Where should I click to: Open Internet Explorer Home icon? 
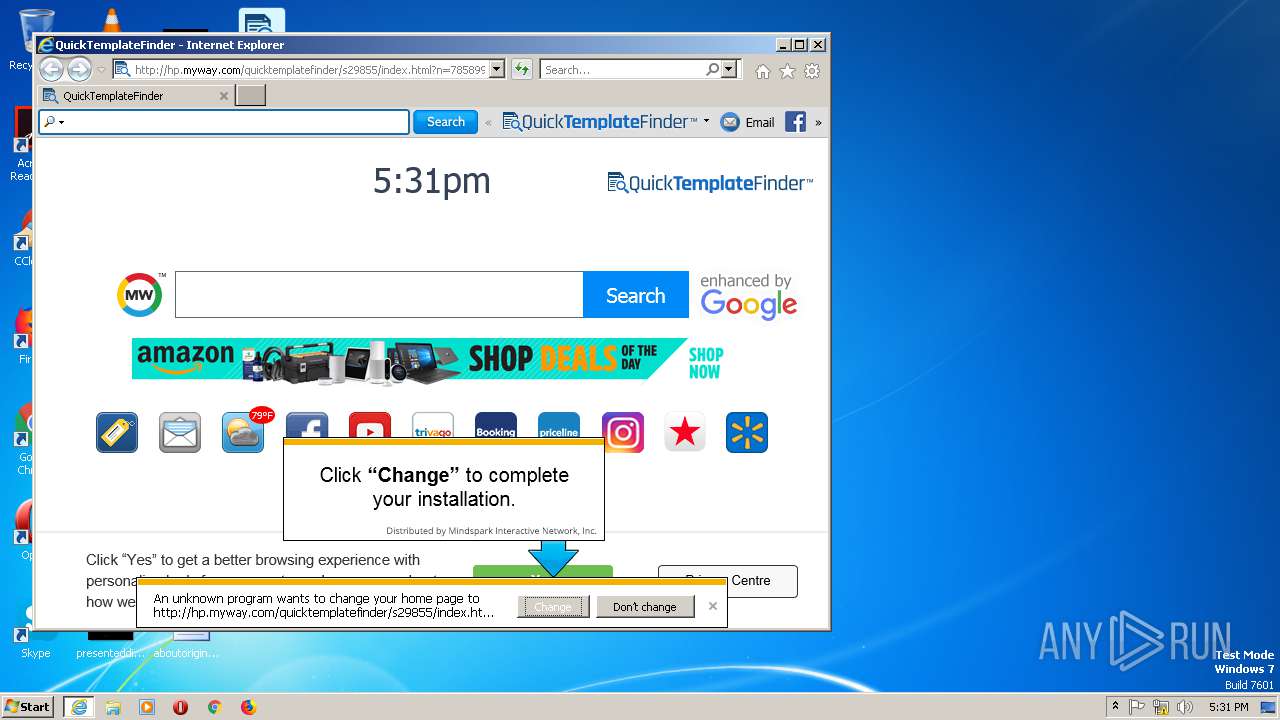pos(763,71)
